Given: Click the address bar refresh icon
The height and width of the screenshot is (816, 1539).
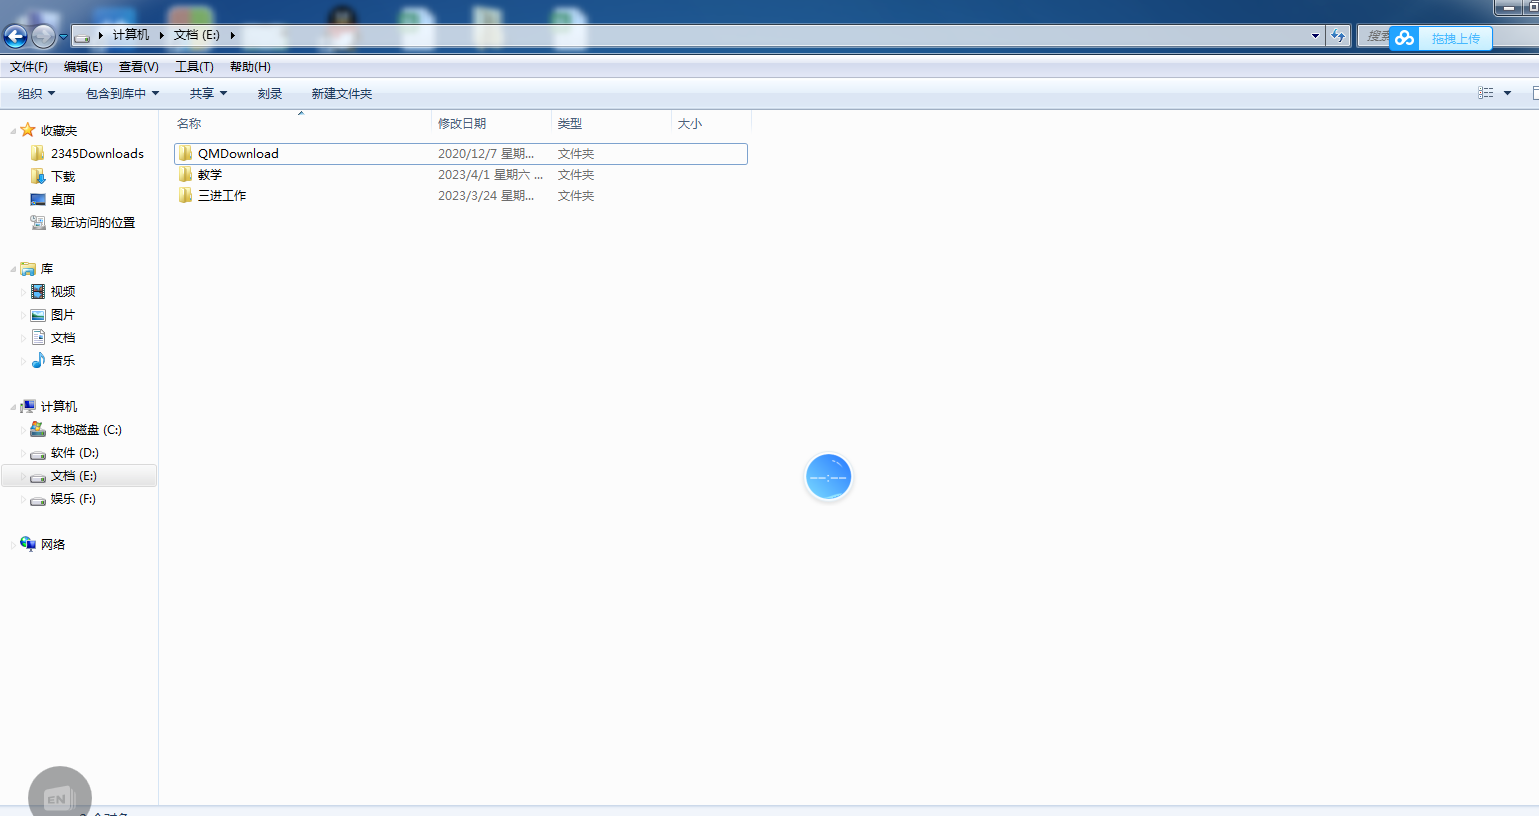Looking at the screenshot, I should [1338, 36].
